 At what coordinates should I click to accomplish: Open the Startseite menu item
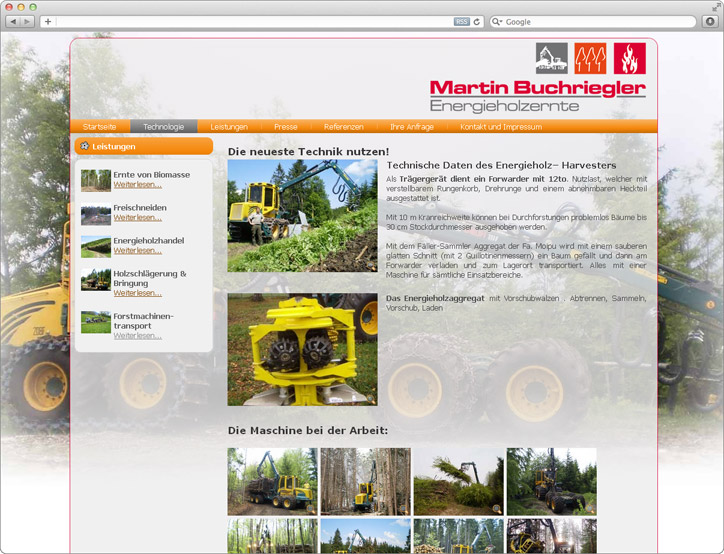pos(99,126)
